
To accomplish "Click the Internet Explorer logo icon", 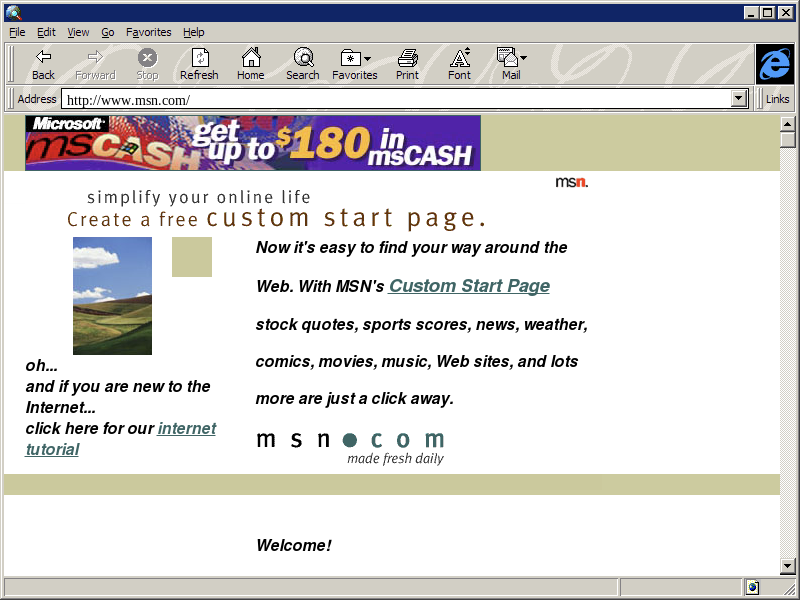I will [x=775, y=64].
